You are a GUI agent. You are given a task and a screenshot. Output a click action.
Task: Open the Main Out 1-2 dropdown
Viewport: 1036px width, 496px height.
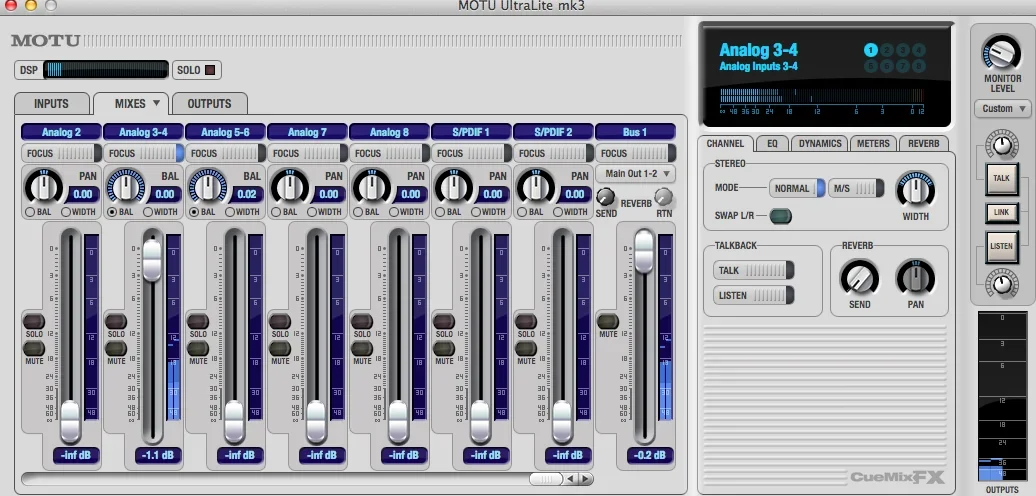(x=635, y=174)
